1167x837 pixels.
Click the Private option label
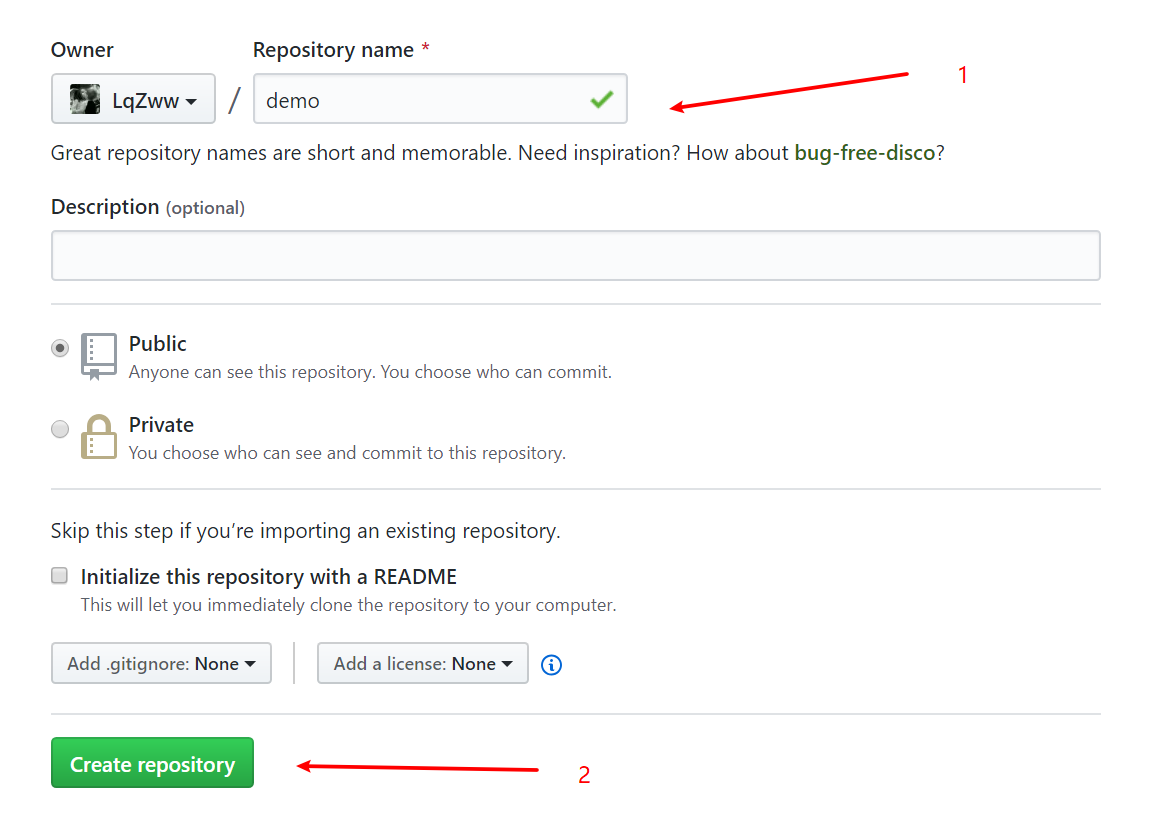(161, 425)
